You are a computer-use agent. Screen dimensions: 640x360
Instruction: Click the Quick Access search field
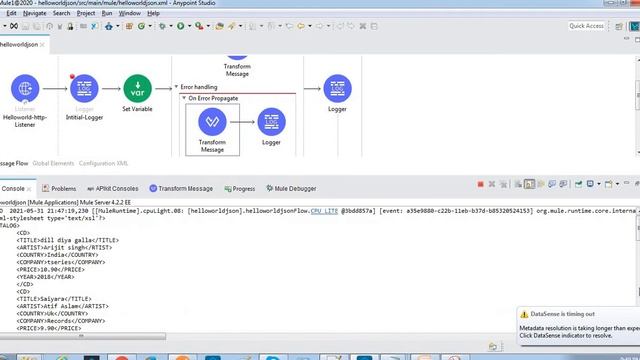[x=587, y=26]
